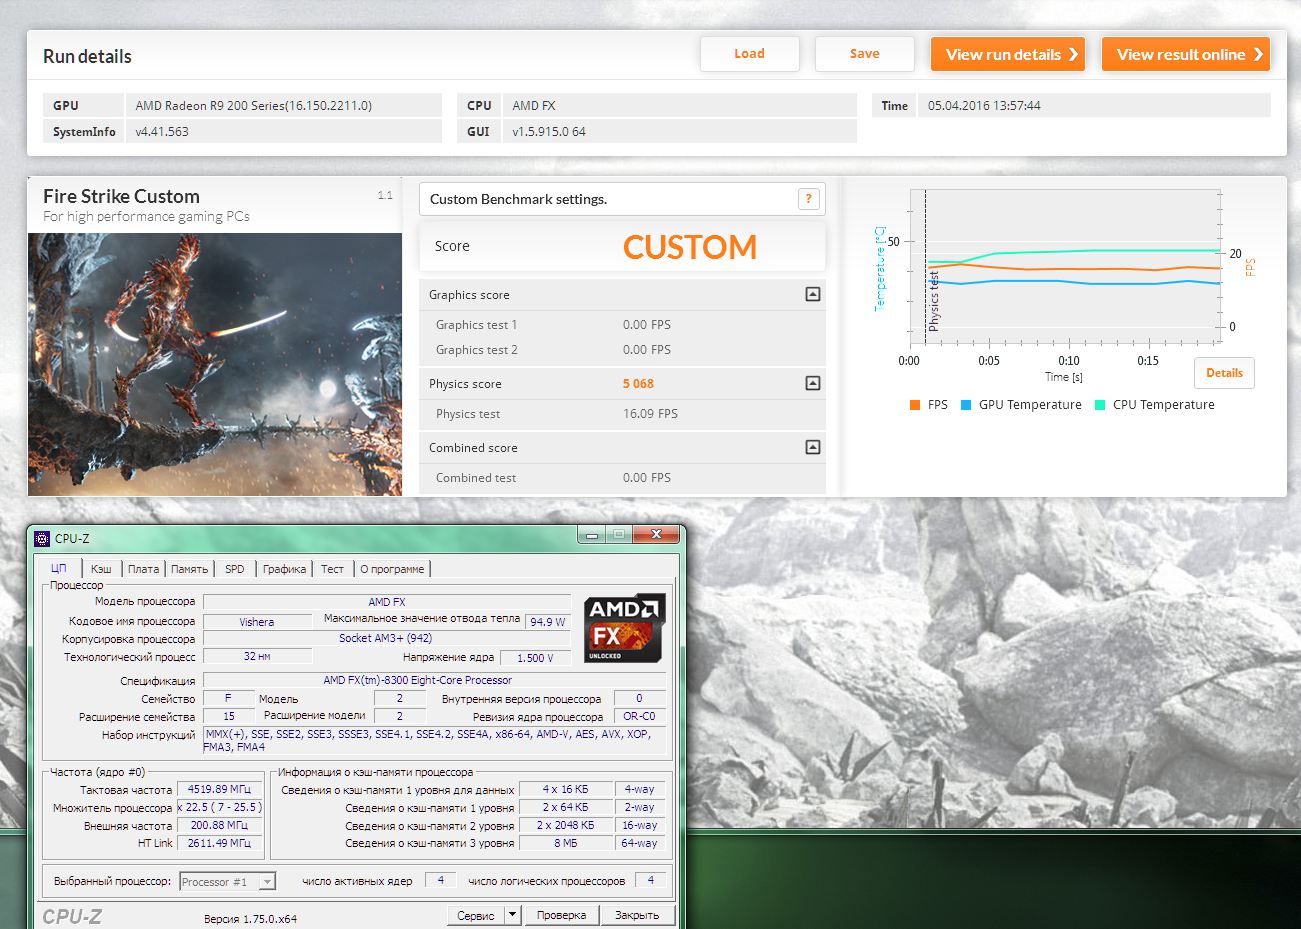Open View result online

pyautogui.click(x=1186, y=54)
